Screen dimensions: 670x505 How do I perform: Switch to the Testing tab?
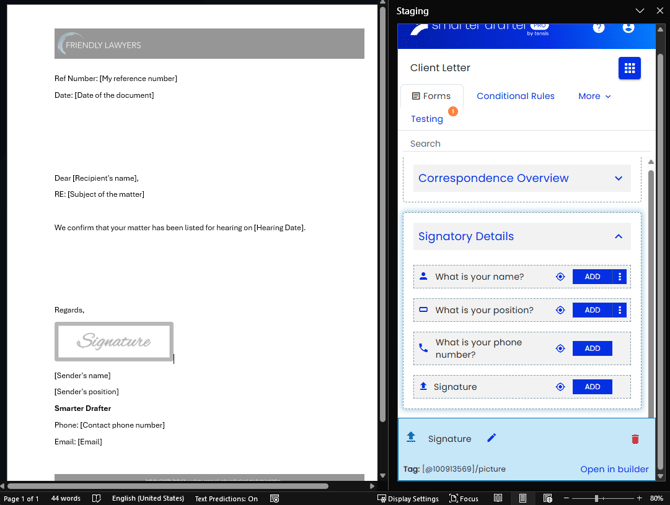pos(427,119)
